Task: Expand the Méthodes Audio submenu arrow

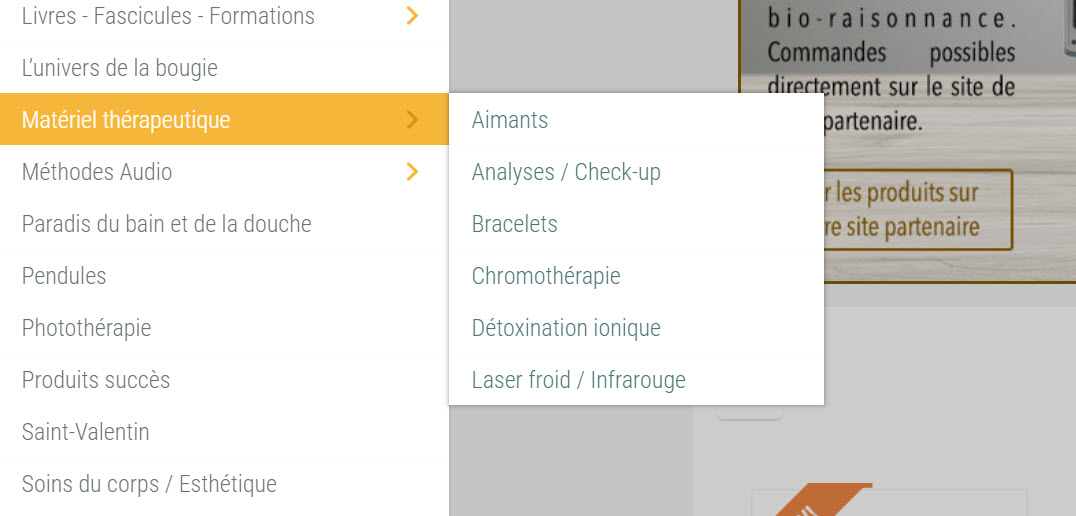Action: pos(412,172)
